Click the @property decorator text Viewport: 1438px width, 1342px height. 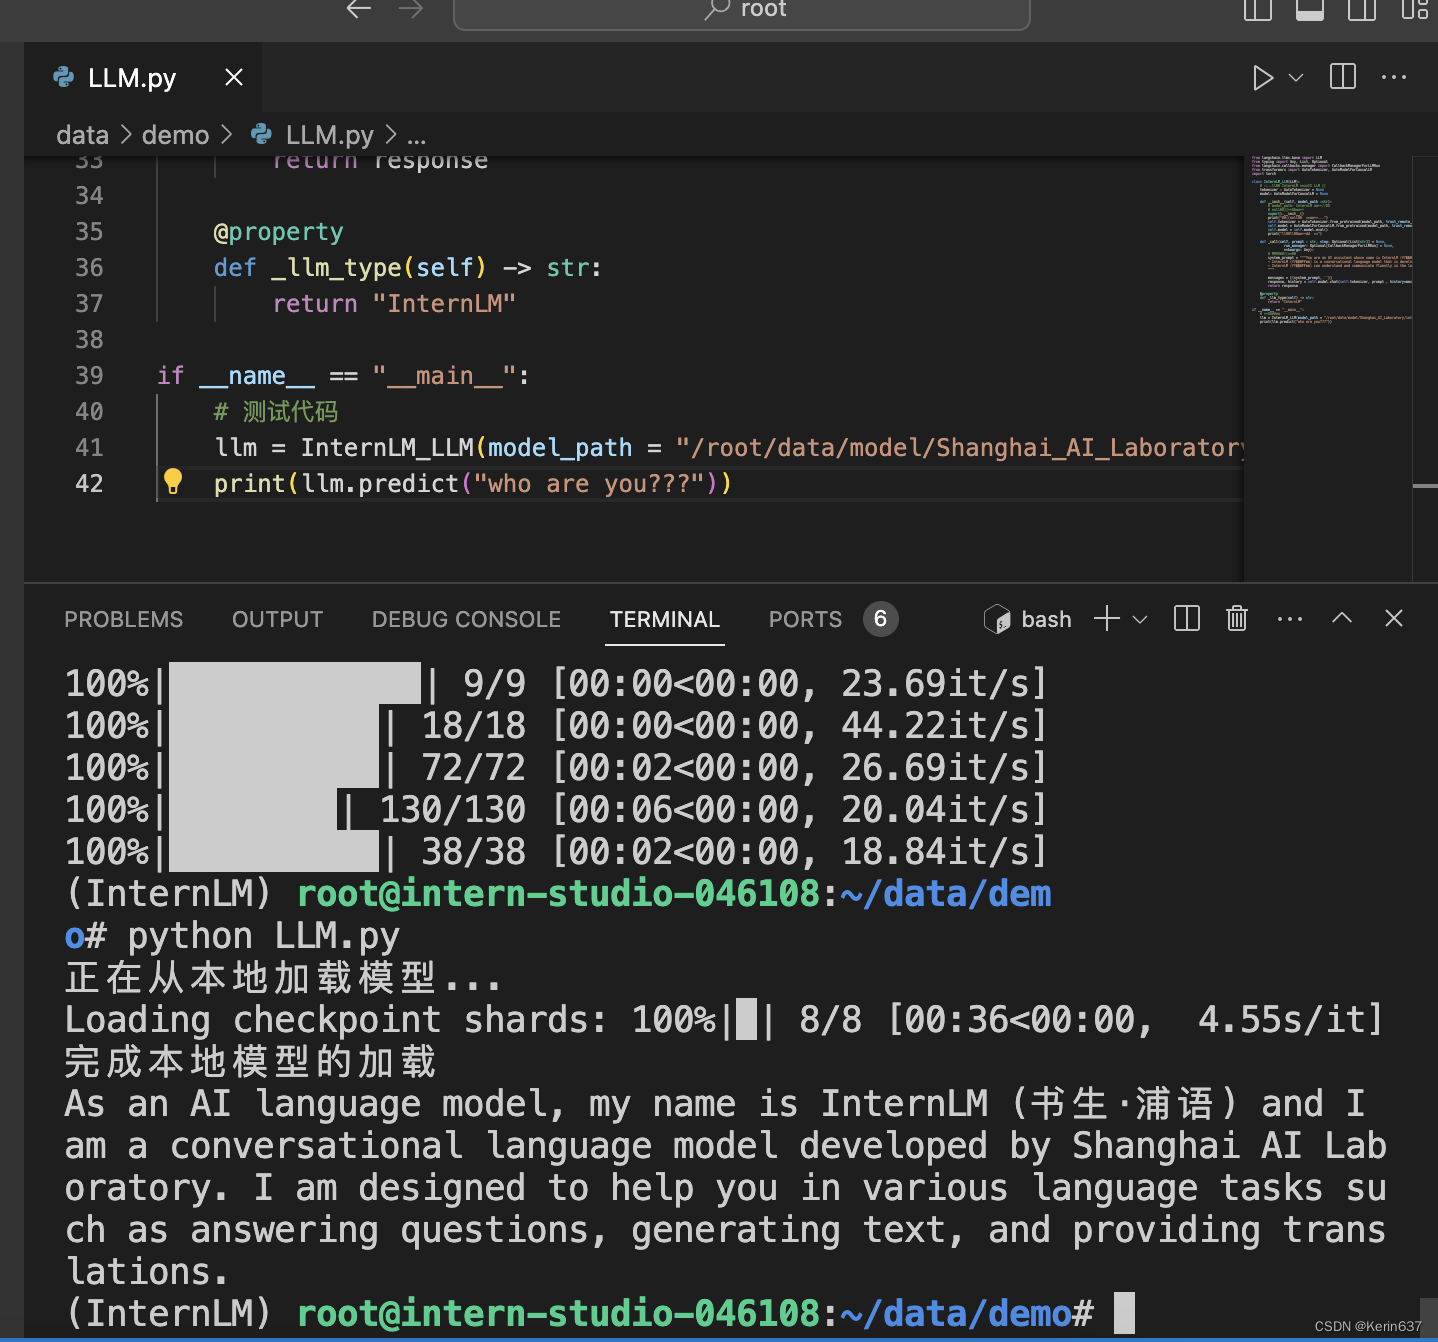pyautogui.click(x=278, y=232)
